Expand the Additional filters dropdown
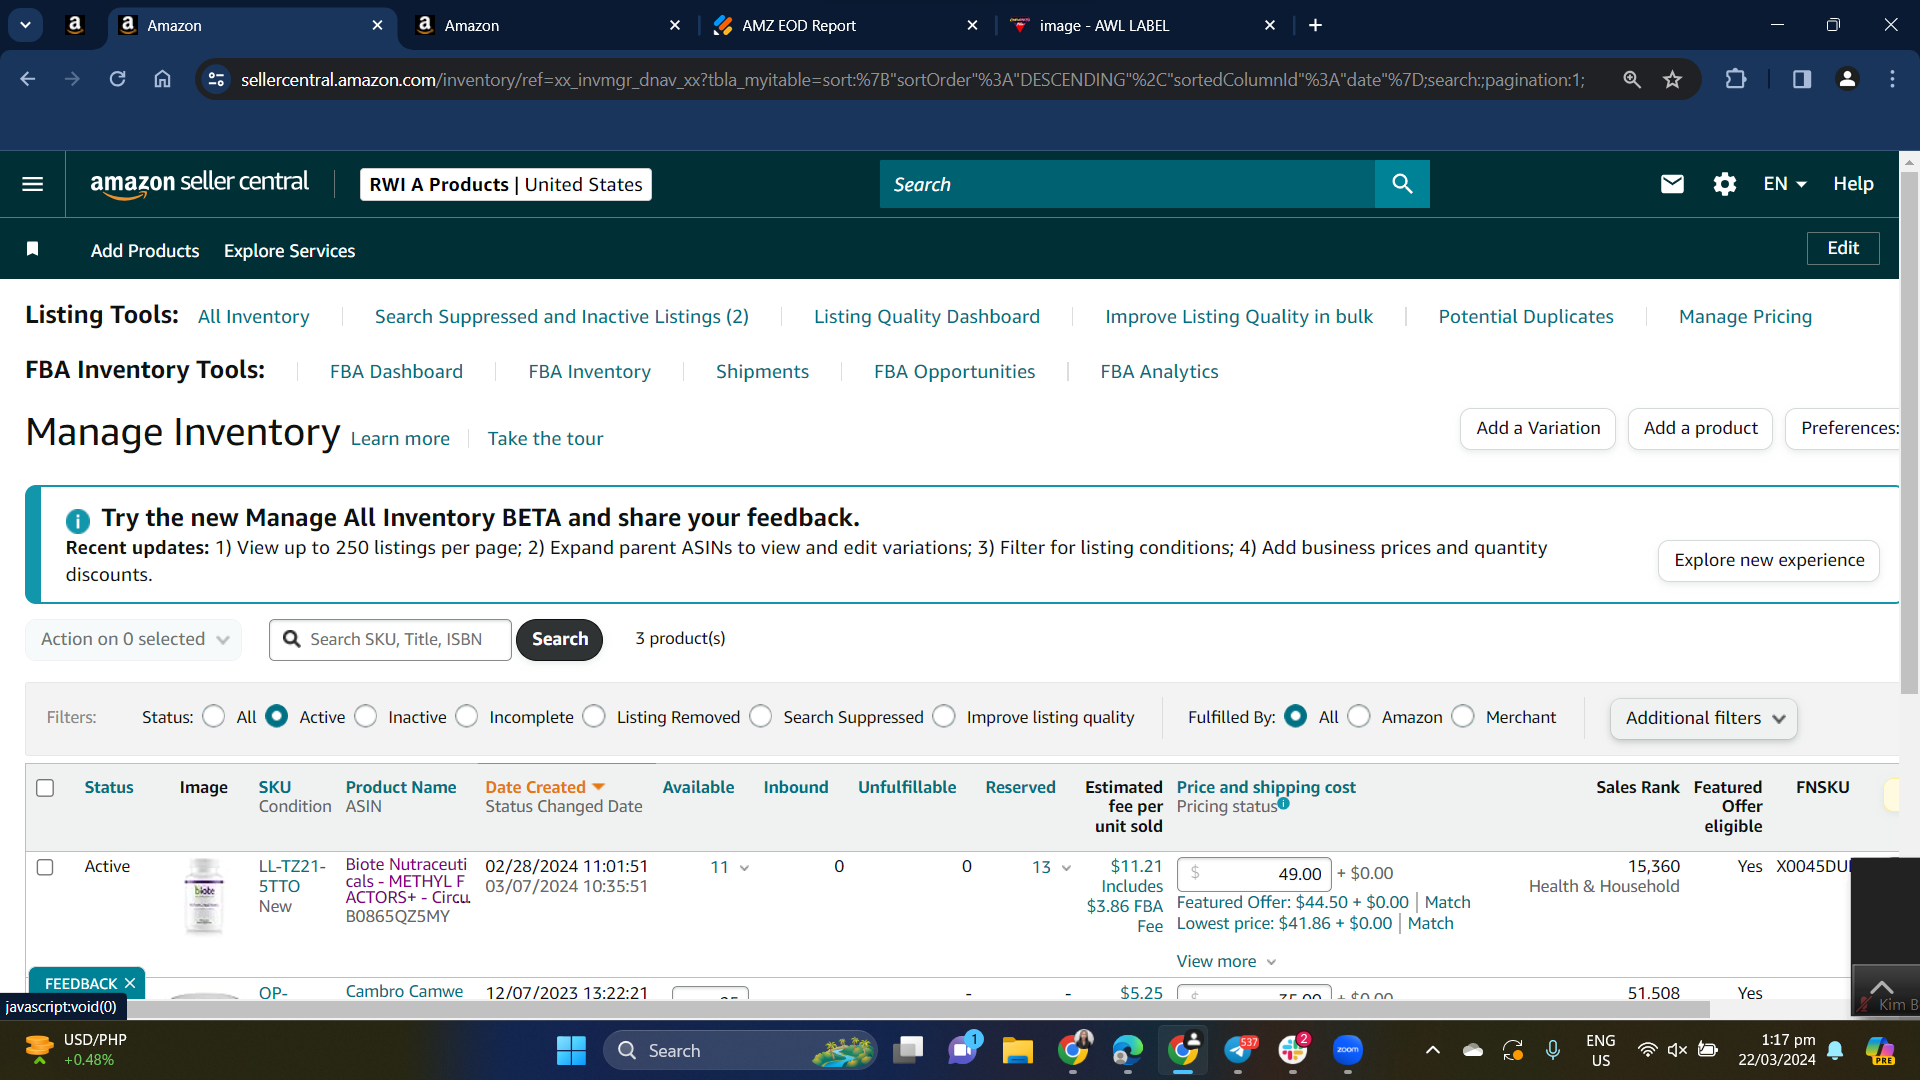This screenshot has height=1080, width=1920. (x=1704, y=718)
